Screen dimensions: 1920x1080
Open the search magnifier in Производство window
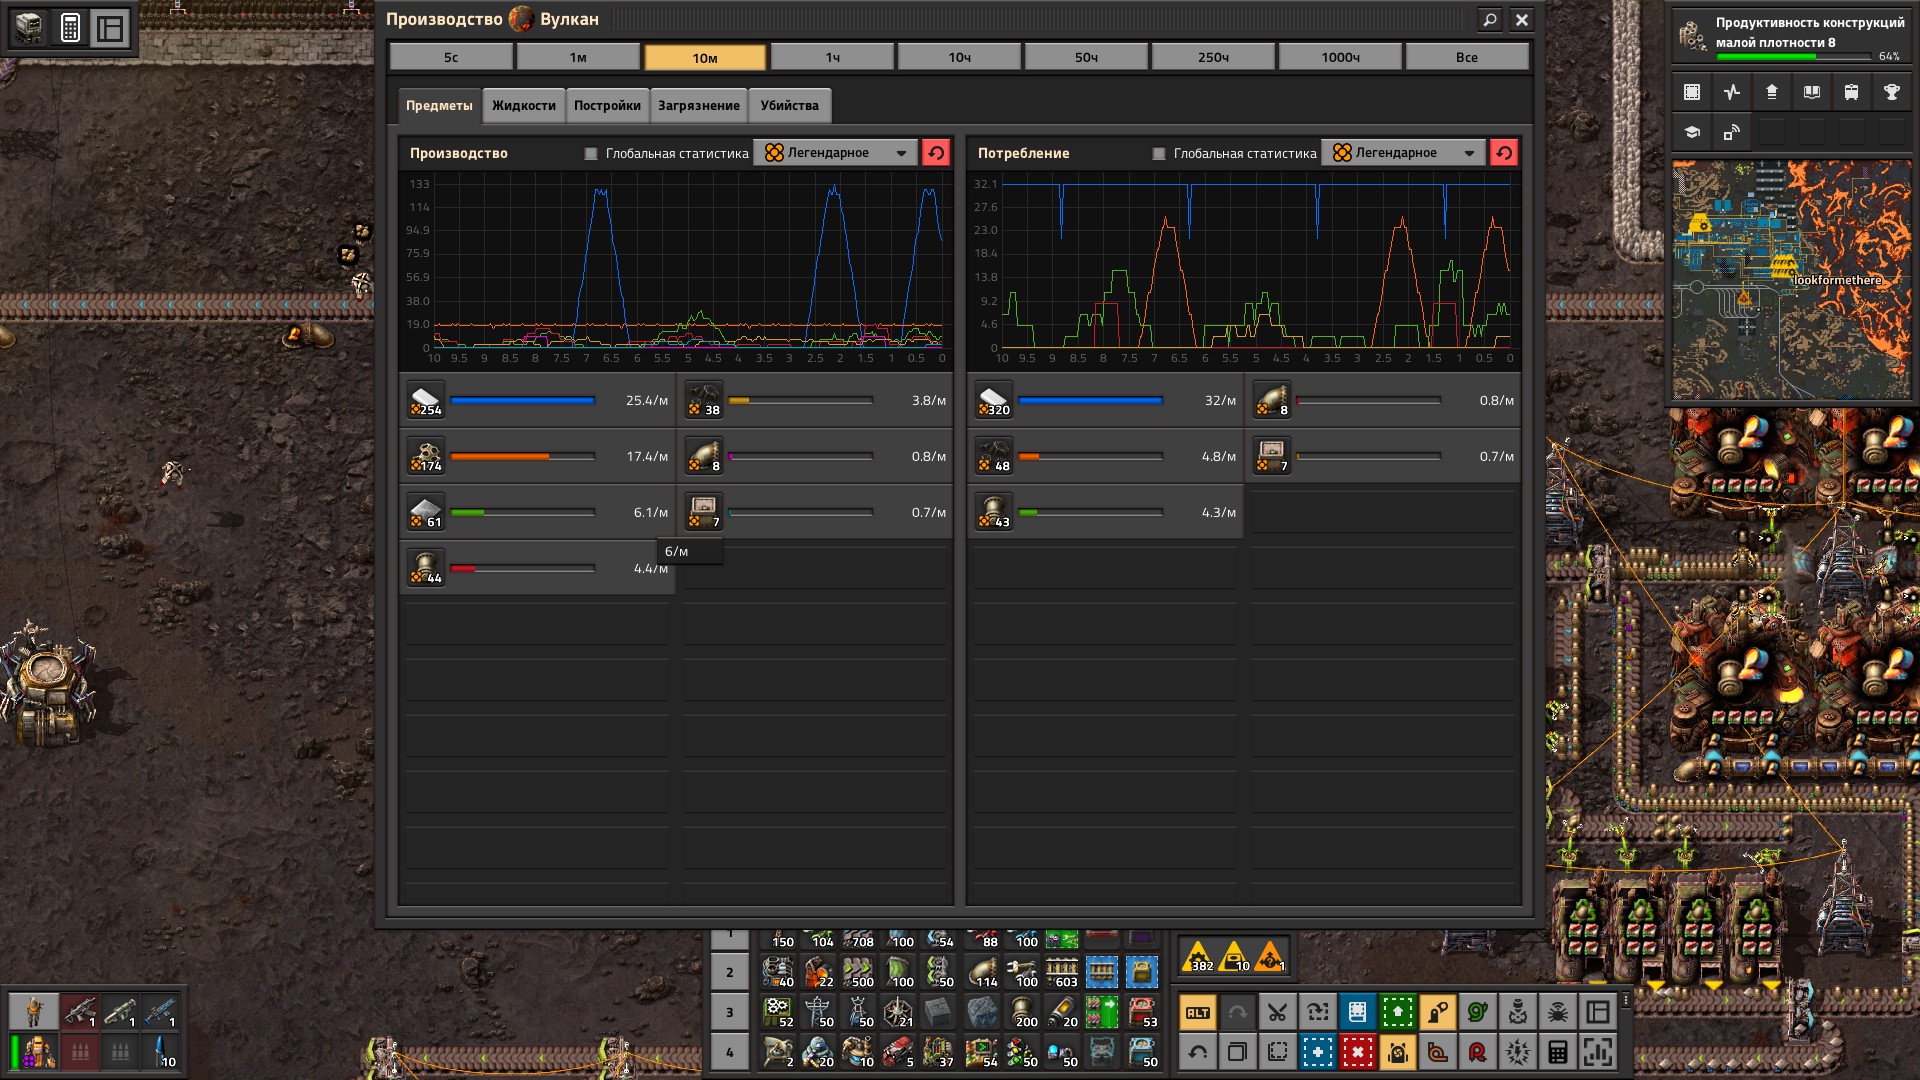[1490, 19]
